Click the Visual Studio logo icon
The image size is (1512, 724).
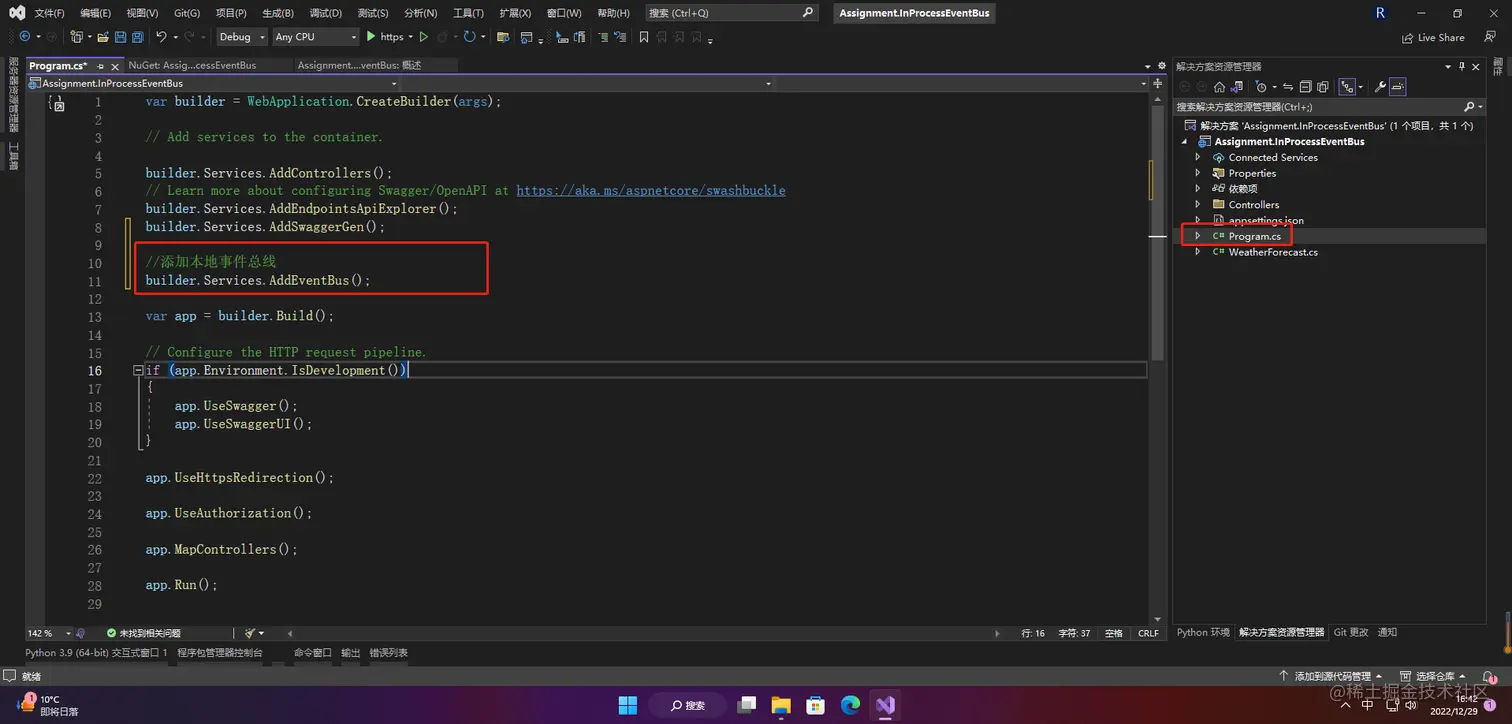17,13
